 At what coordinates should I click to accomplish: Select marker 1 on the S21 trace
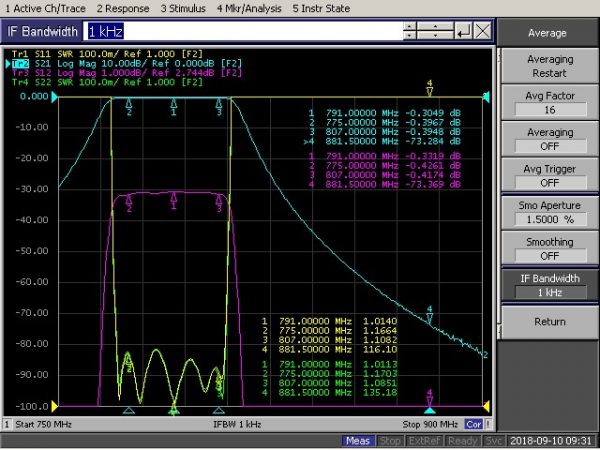tap(174, 105)
